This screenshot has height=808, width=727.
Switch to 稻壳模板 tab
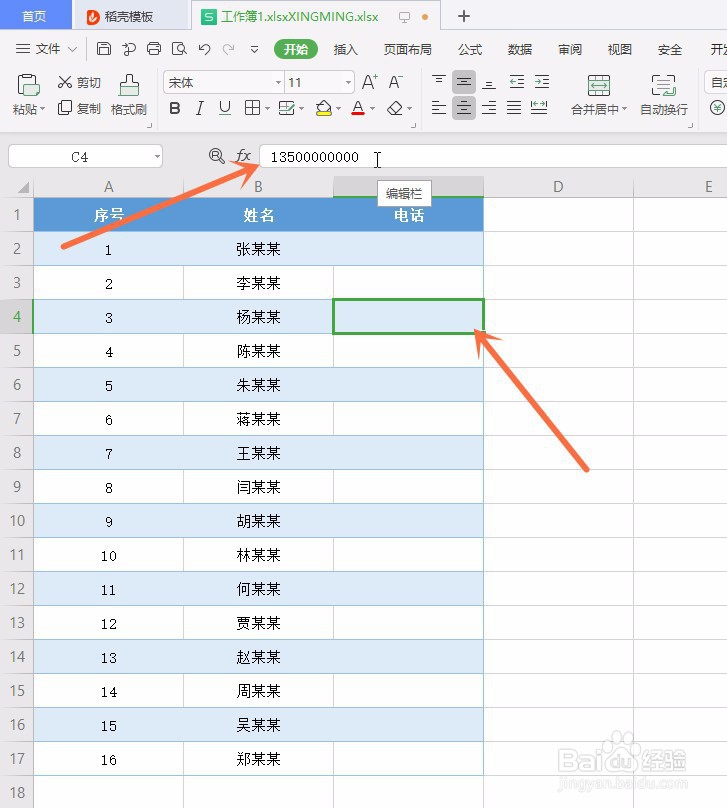129,16
